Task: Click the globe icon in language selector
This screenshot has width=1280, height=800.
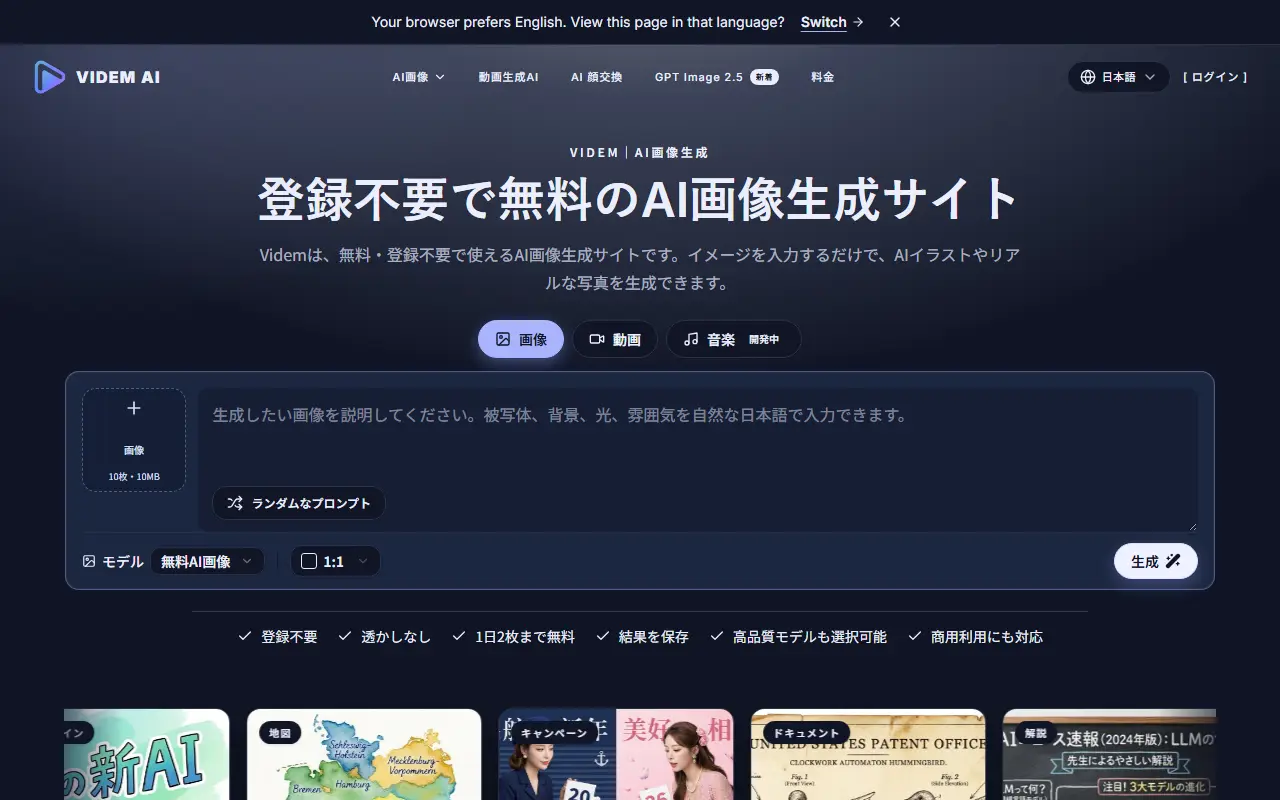Action: pyautogui.click(x=1088, y=77)
